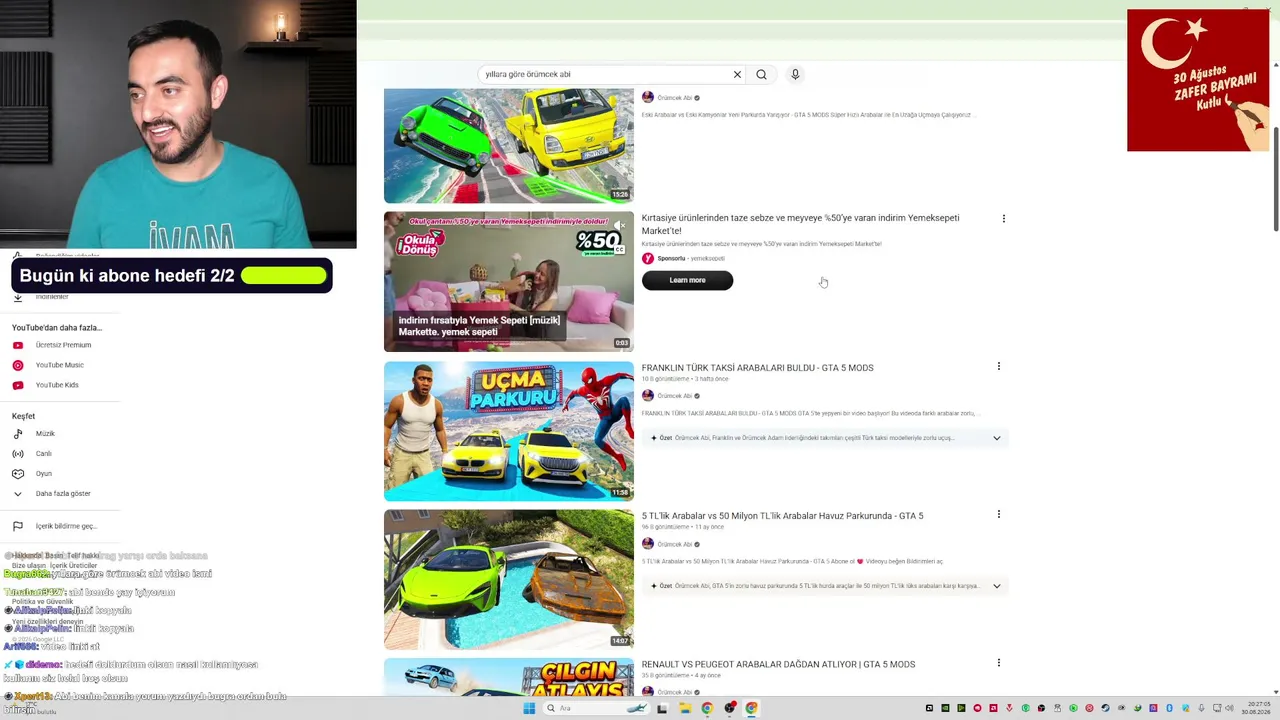Open the Müzik explore category
1280x720 pixels.
pos(45,434)
